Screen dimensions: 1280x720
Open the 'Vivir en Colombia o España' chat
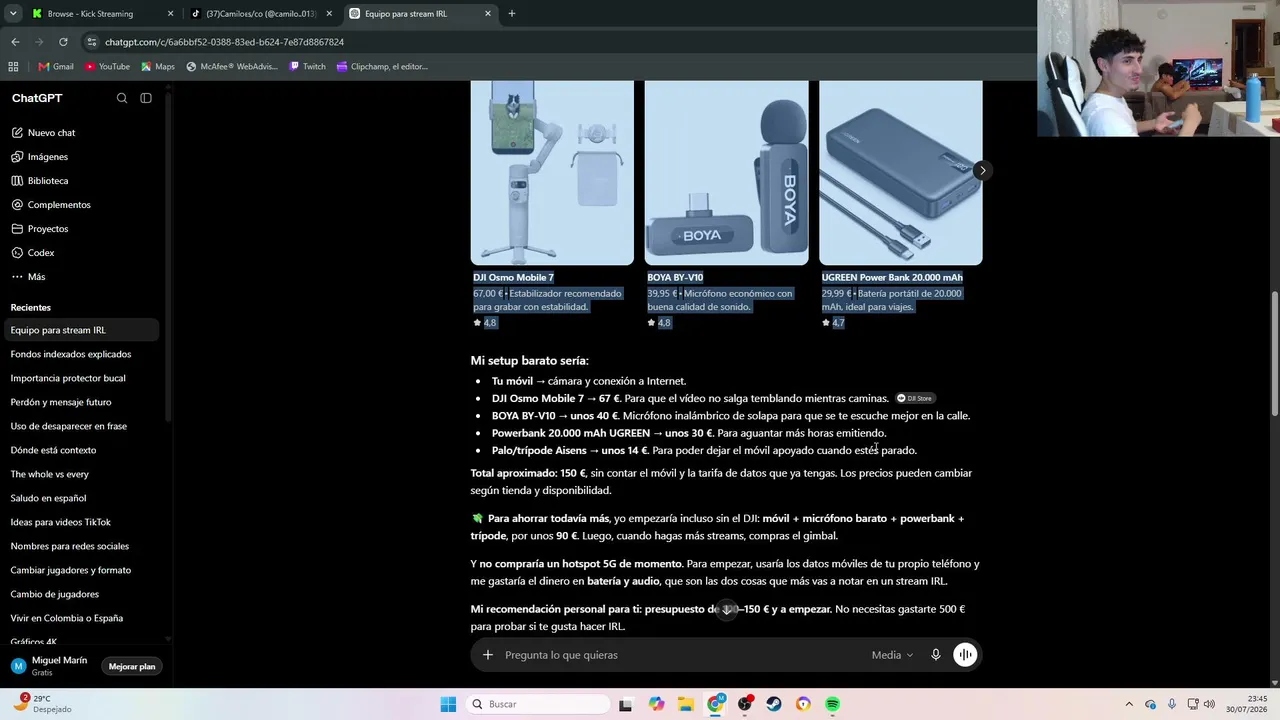pos(80,618)
